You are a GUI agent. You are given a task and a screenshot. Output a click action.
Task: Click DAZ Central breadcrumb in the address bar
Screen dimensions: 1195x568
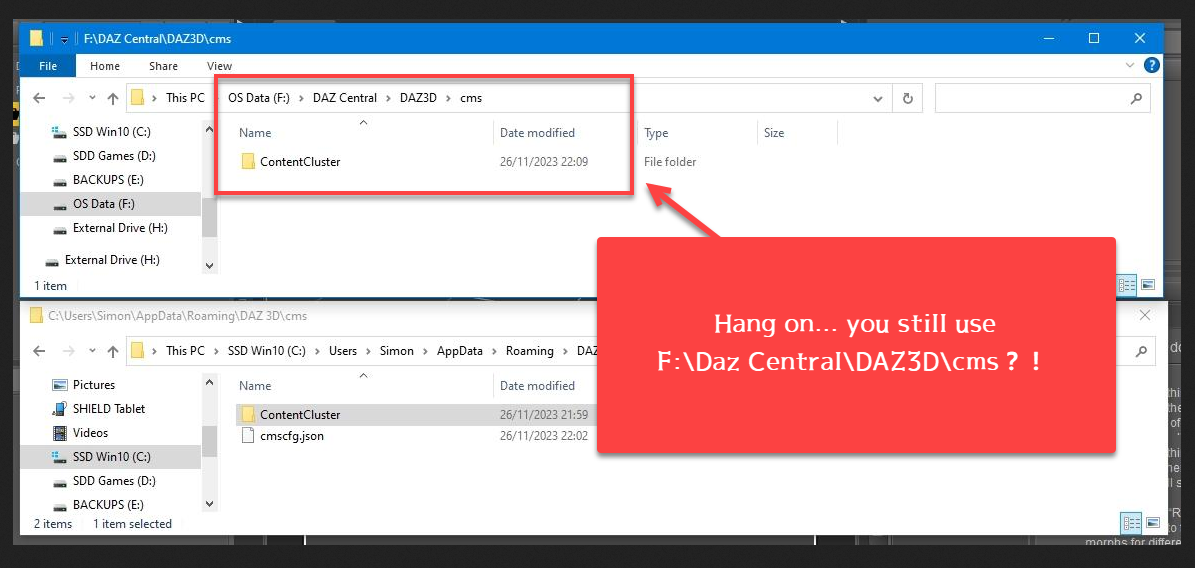point(344,98)
